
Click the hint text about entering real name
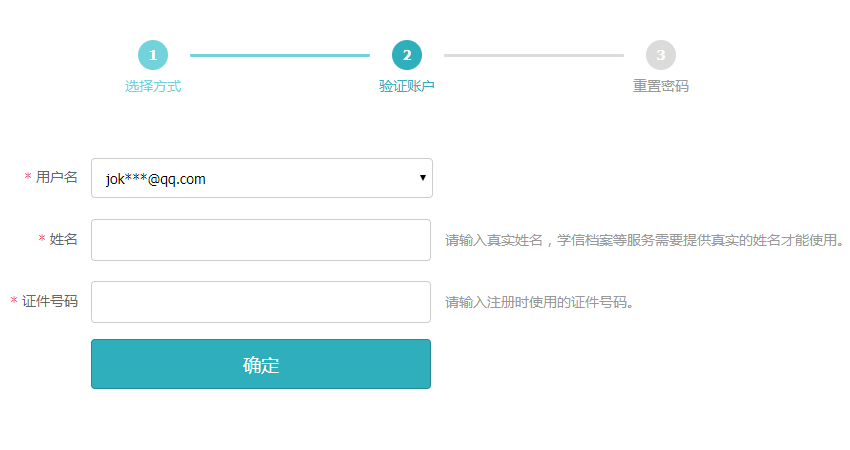pyautogui.click(x=645, y=241)
